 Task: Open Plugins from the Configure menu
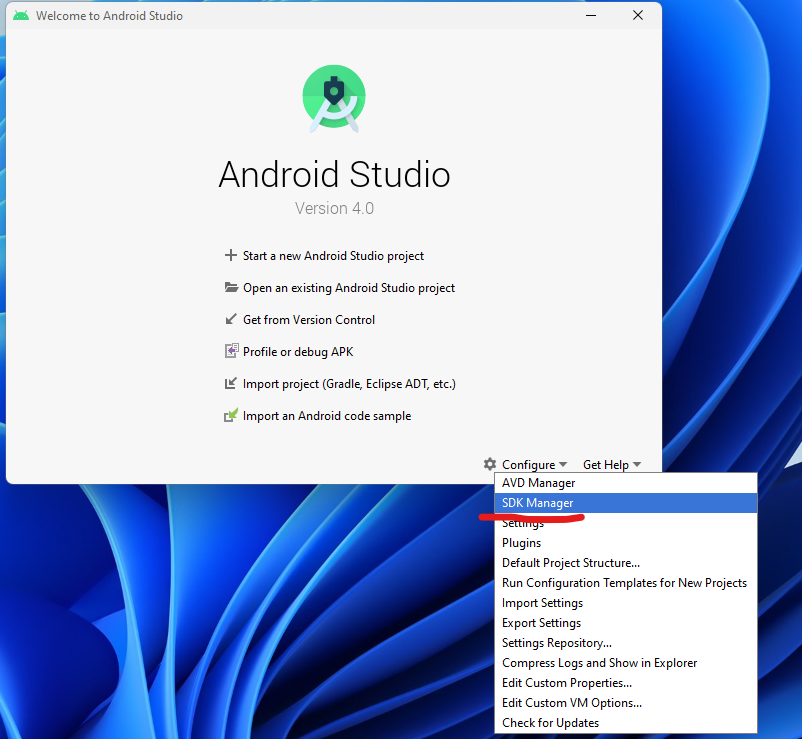coord(521,543)
